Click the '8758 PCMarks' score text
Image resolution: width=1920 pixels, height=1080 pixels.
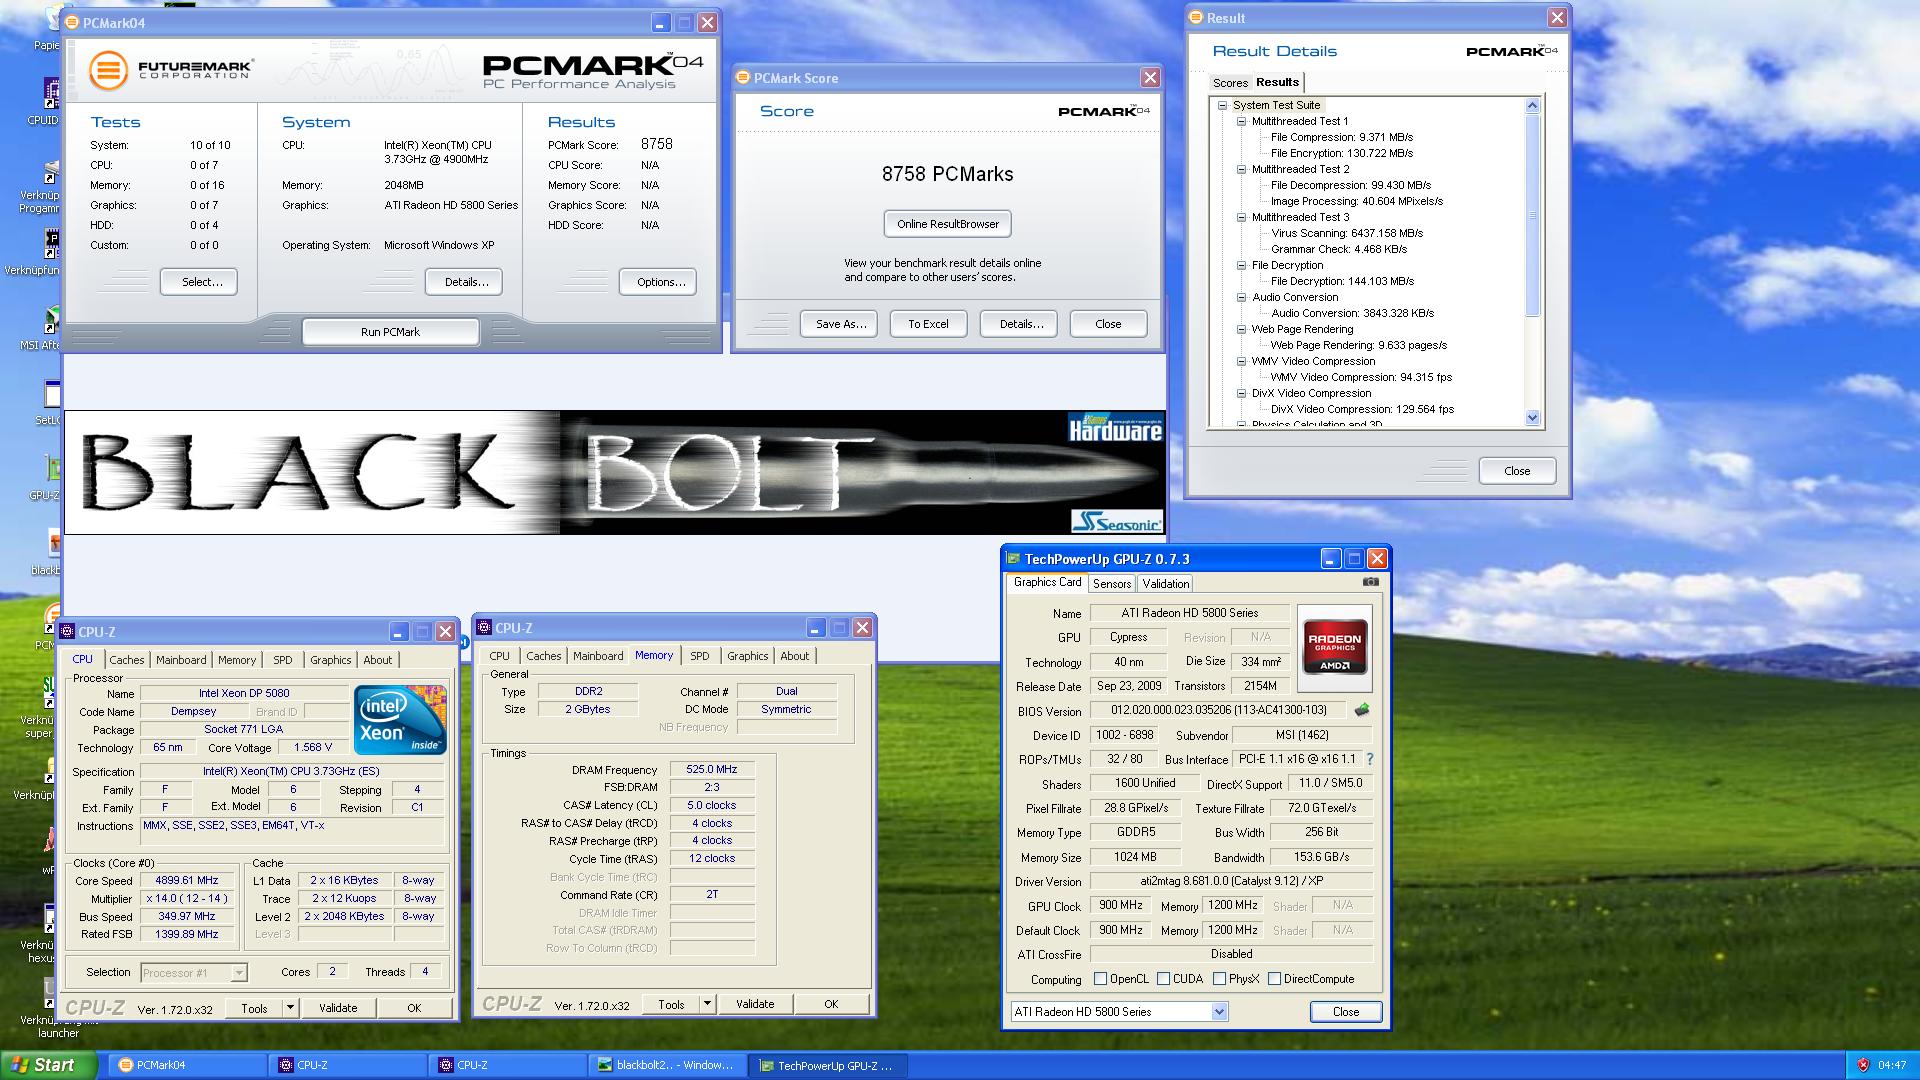tap(947, 174)
